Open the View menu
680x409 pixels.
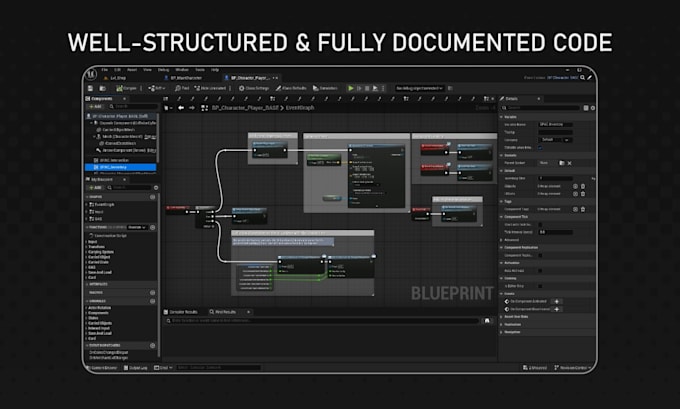[147, 70]
